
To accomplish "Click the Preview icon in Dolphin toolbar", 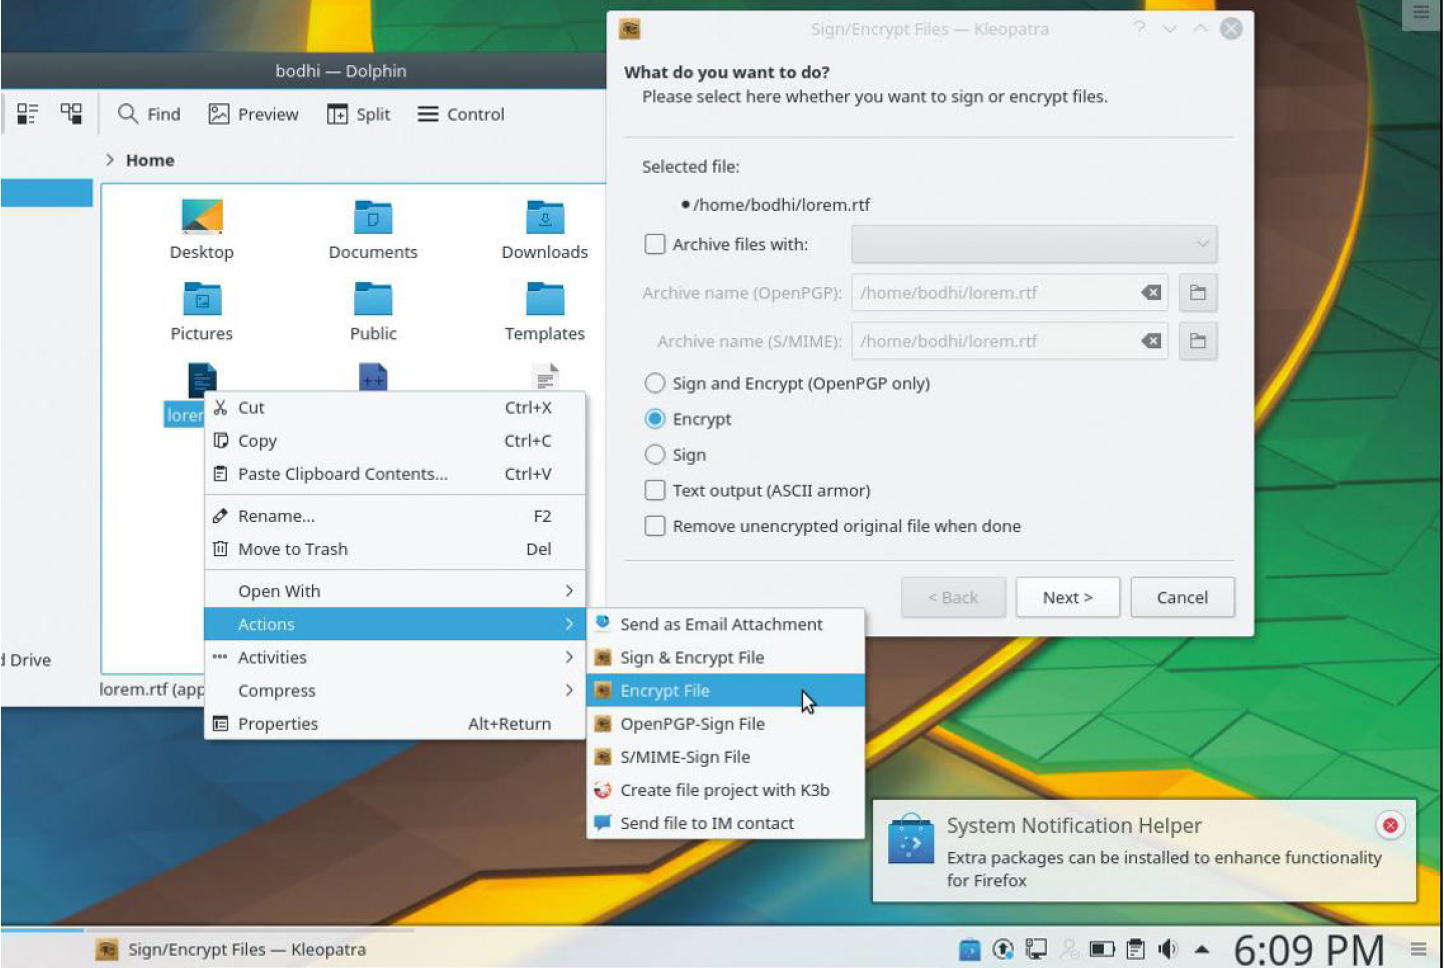I will (218, 114).
